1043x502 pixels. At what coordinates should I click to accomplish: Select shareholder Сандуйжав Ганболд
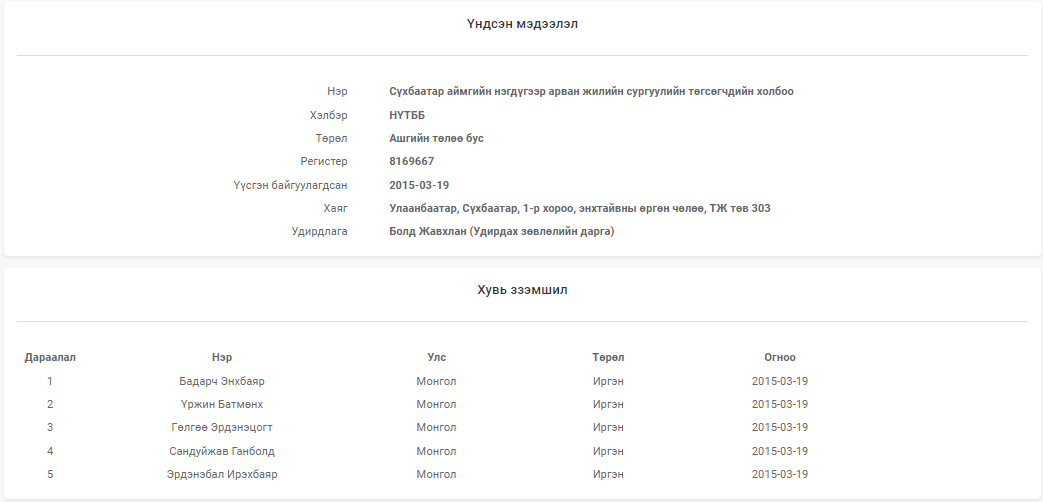(x=222, y=451)
